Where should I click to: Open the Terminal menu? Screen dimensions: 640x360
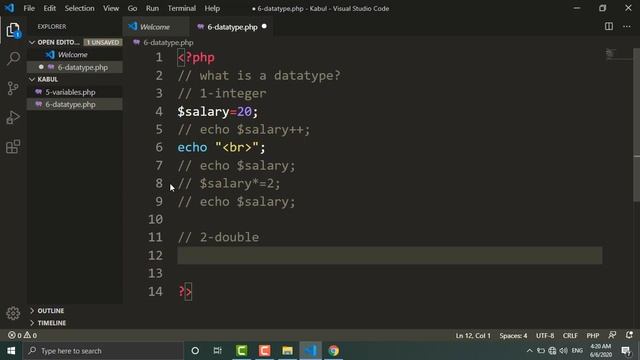pyautogui.click(x=182, y=8)
